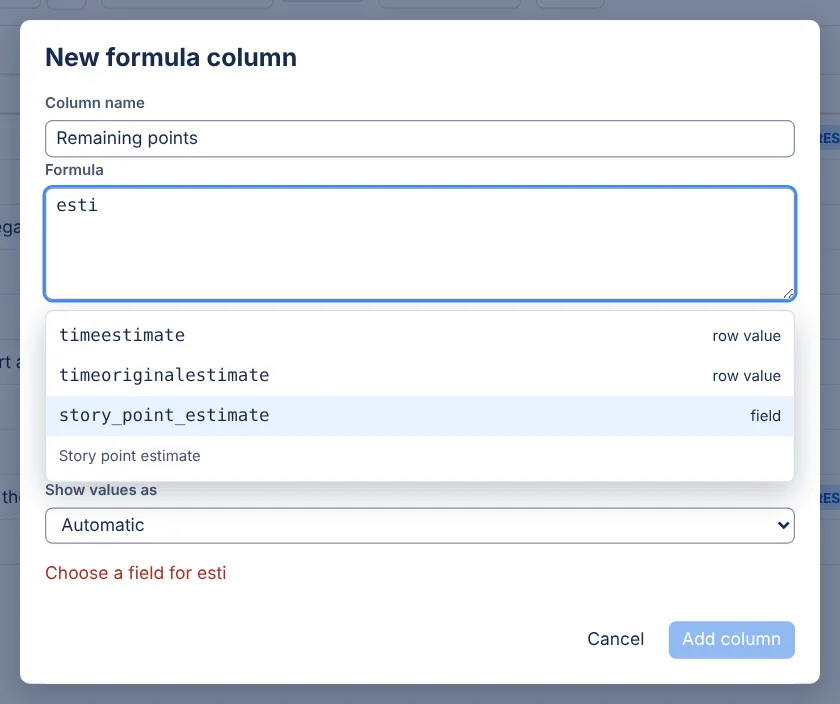Click 'row value' tag beside timeestimate
This screenshot has height=704, width=840.
pyautogui.click(x=746, y=336)
